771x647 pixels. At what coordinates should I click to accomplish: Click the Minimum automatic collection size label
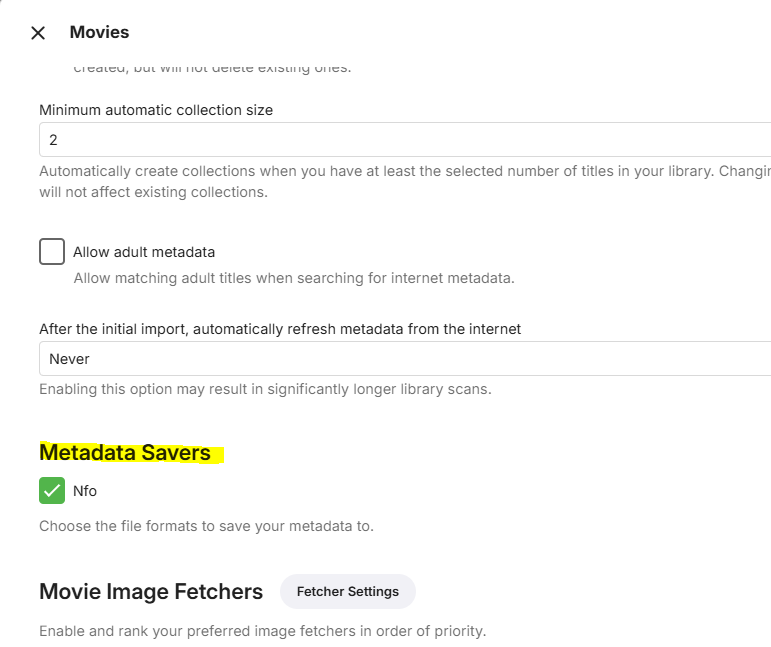tap(156, 110)
